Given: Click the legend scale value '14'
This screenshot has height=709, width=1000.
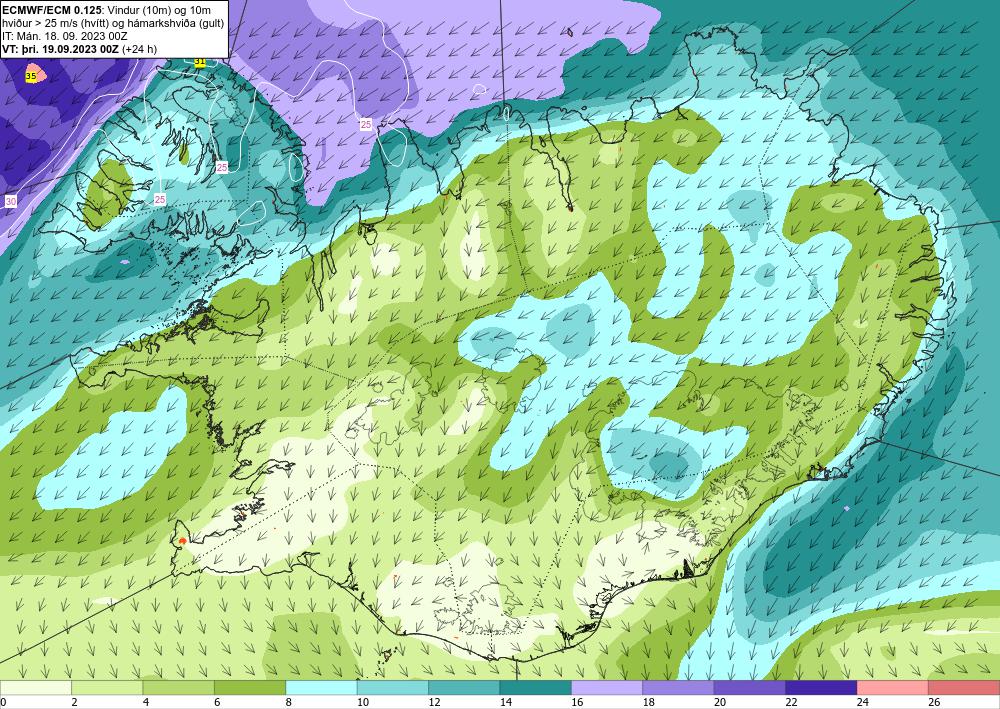Looking at the screenshot, I should [x=506, y=702].
